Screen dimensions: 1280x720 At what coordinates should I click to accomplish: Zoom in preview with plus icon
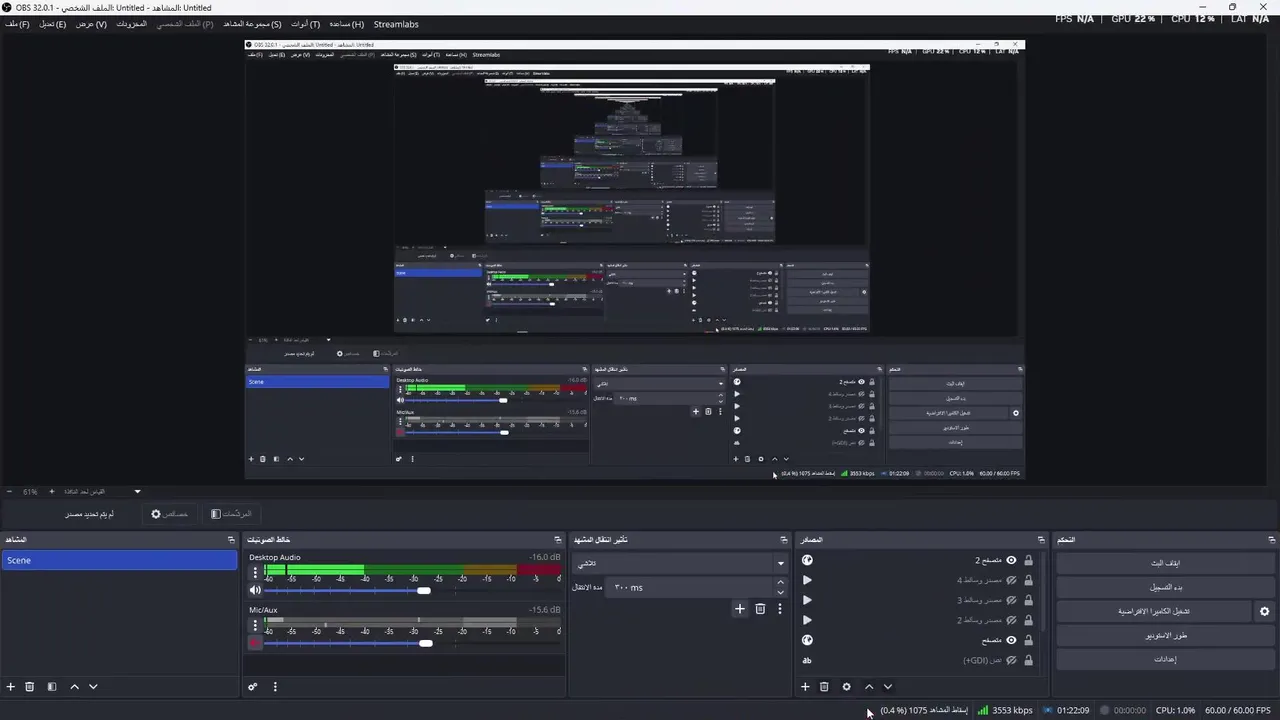[52, 491]
